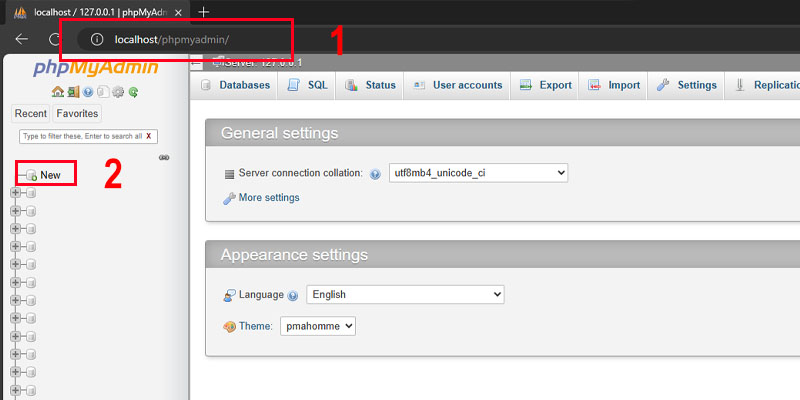Open the Export tab
Image resolution: width=800 pixels, height=400 pixels.
point(545,85)
